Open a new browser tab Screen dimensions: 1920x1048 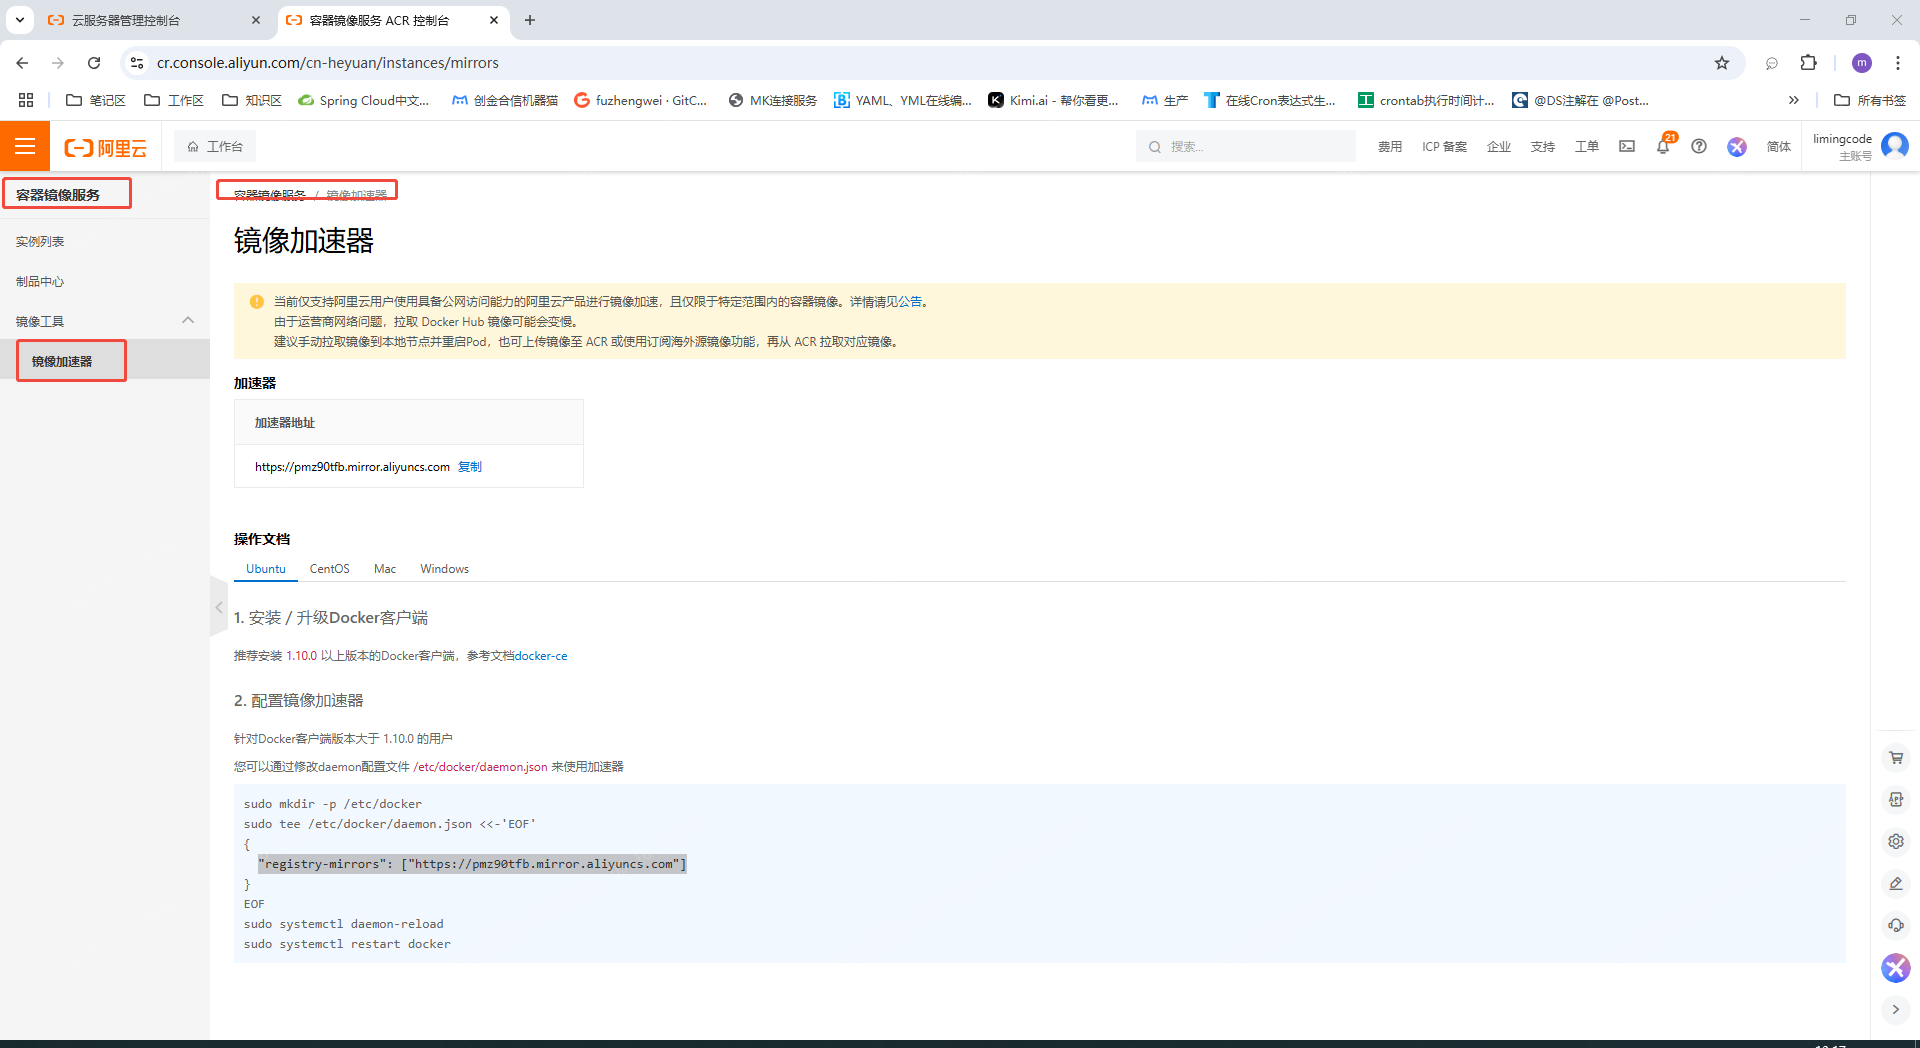point(530,20)
